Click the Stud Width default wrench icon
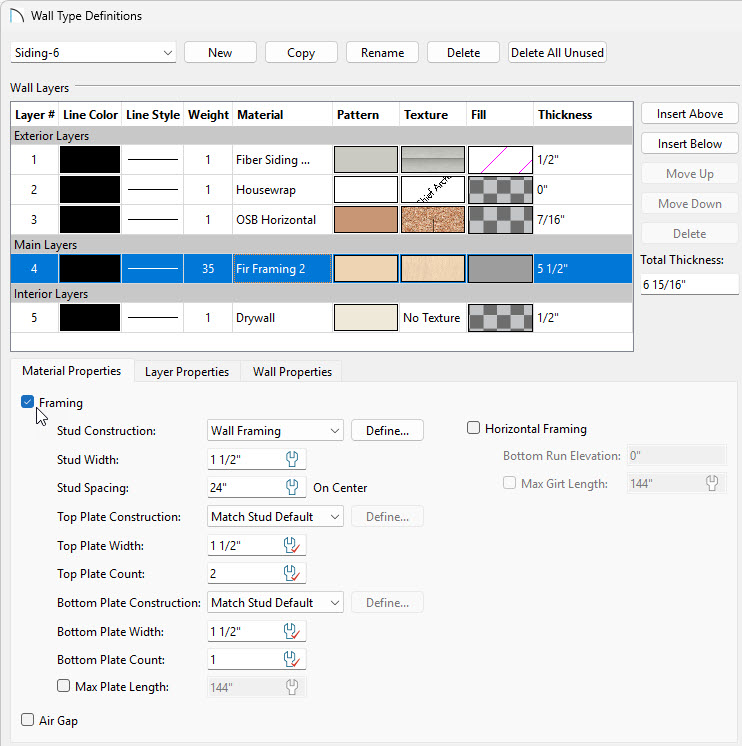This screenshot has height=746, width=742. pos(292,459)
